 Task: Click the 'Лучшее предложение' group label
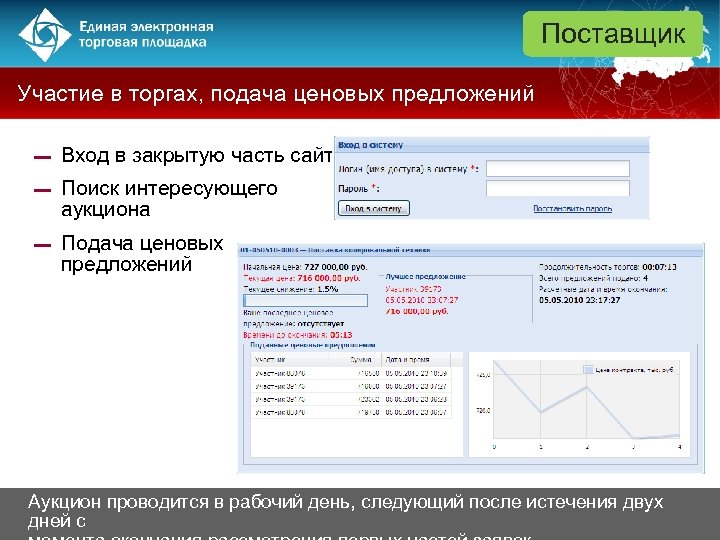pos(425,276)
